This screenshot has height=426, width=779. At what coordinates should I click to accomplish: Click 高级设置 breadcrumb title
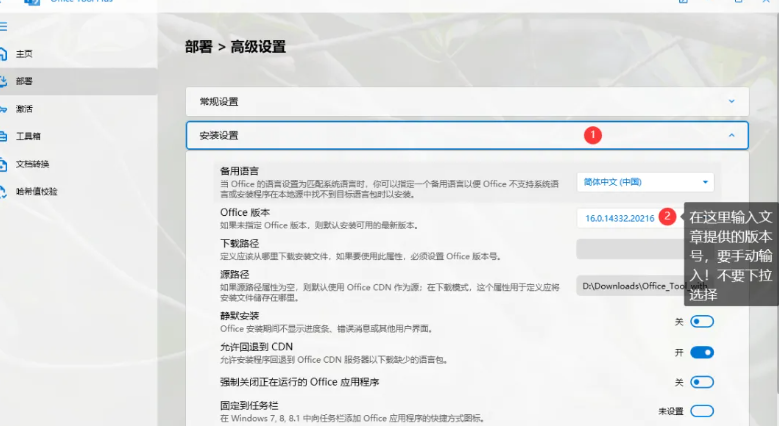(x=258, y=47)
